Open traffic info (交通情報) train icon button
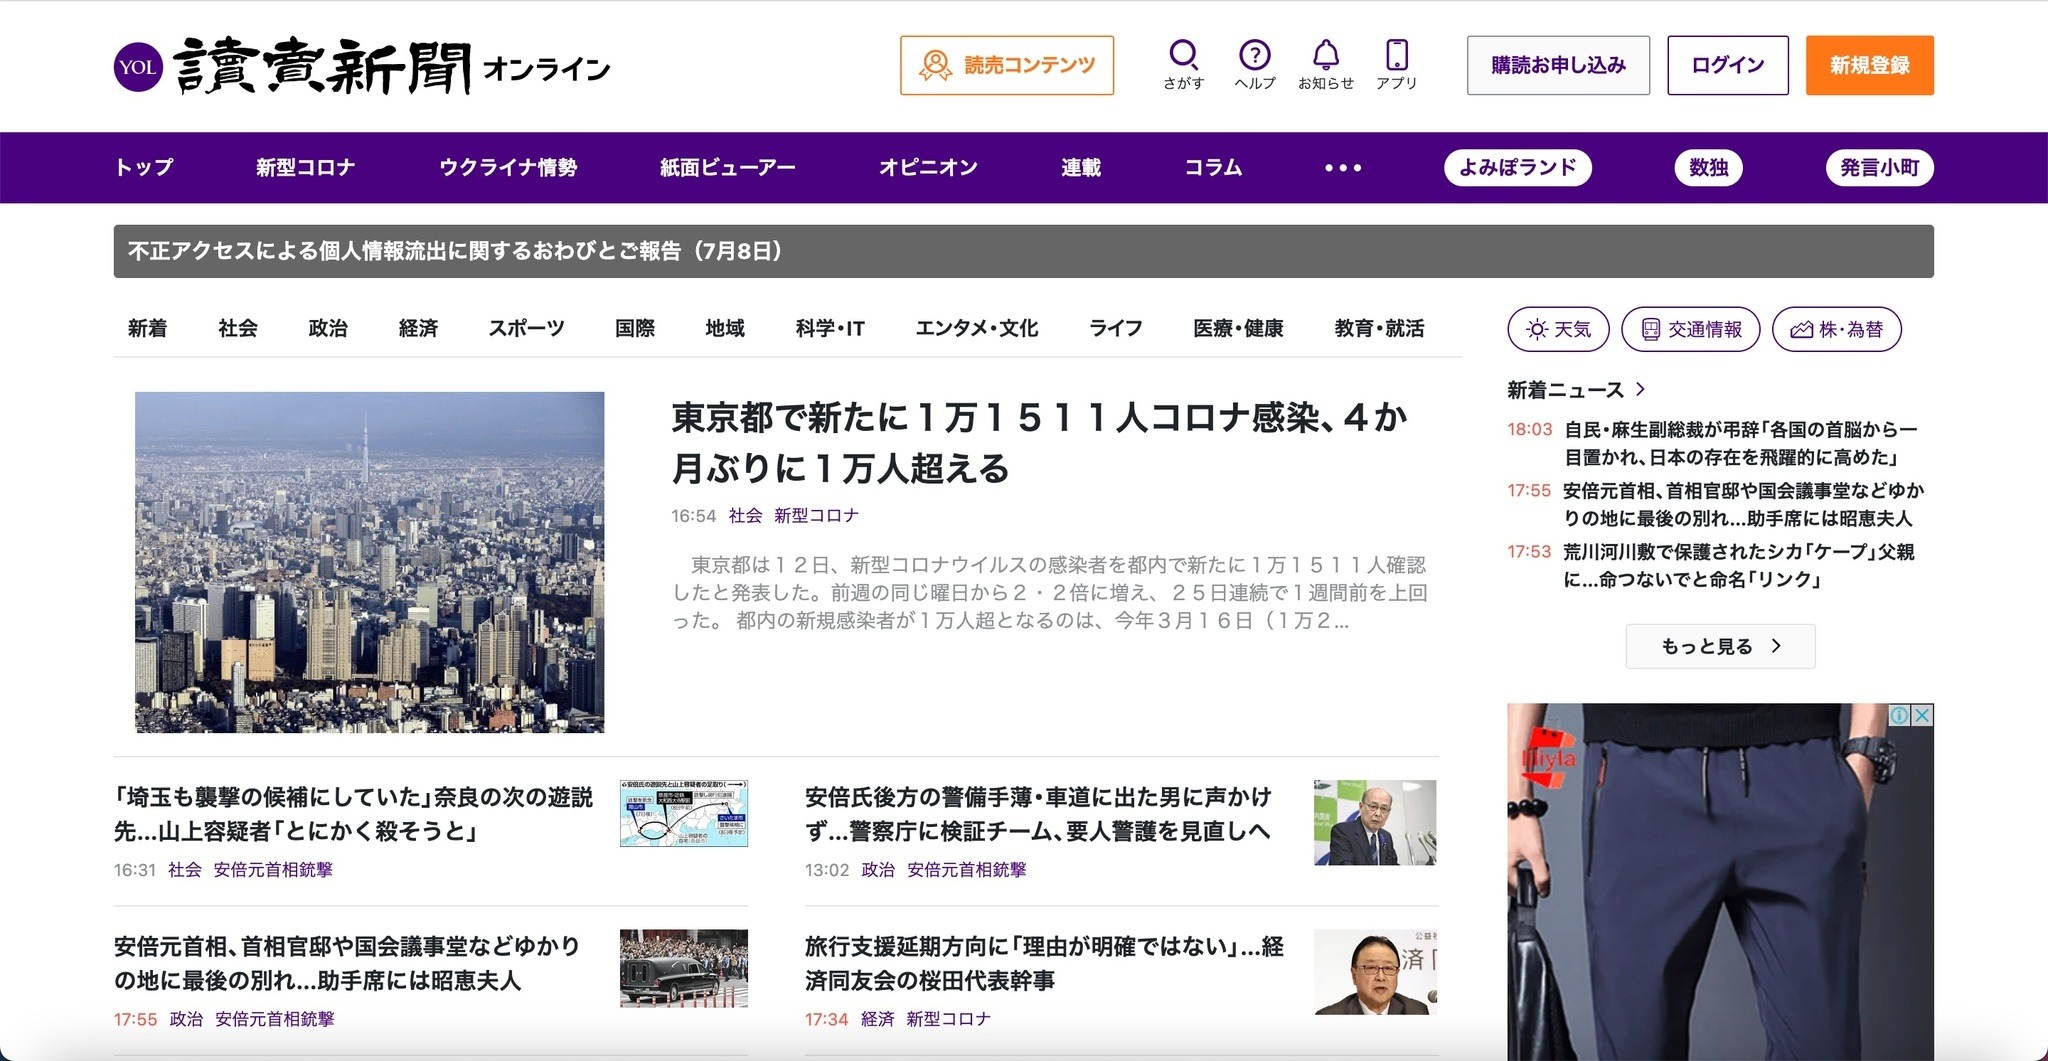The width and height of the screenshot is (2048, 1061). (1690, 329)
